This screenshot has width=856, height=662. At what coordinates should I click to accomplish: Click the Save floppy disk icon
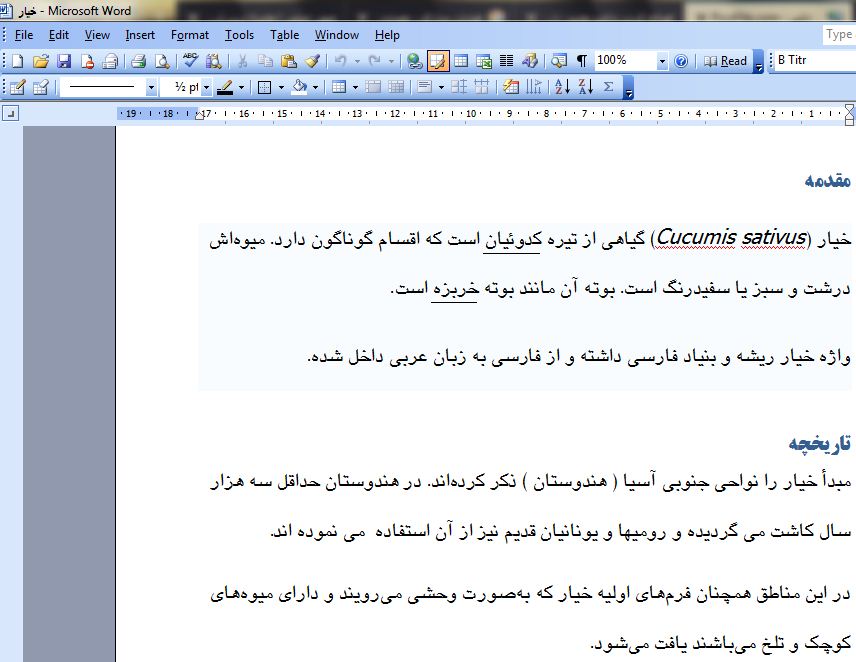(x=64, y=61)
